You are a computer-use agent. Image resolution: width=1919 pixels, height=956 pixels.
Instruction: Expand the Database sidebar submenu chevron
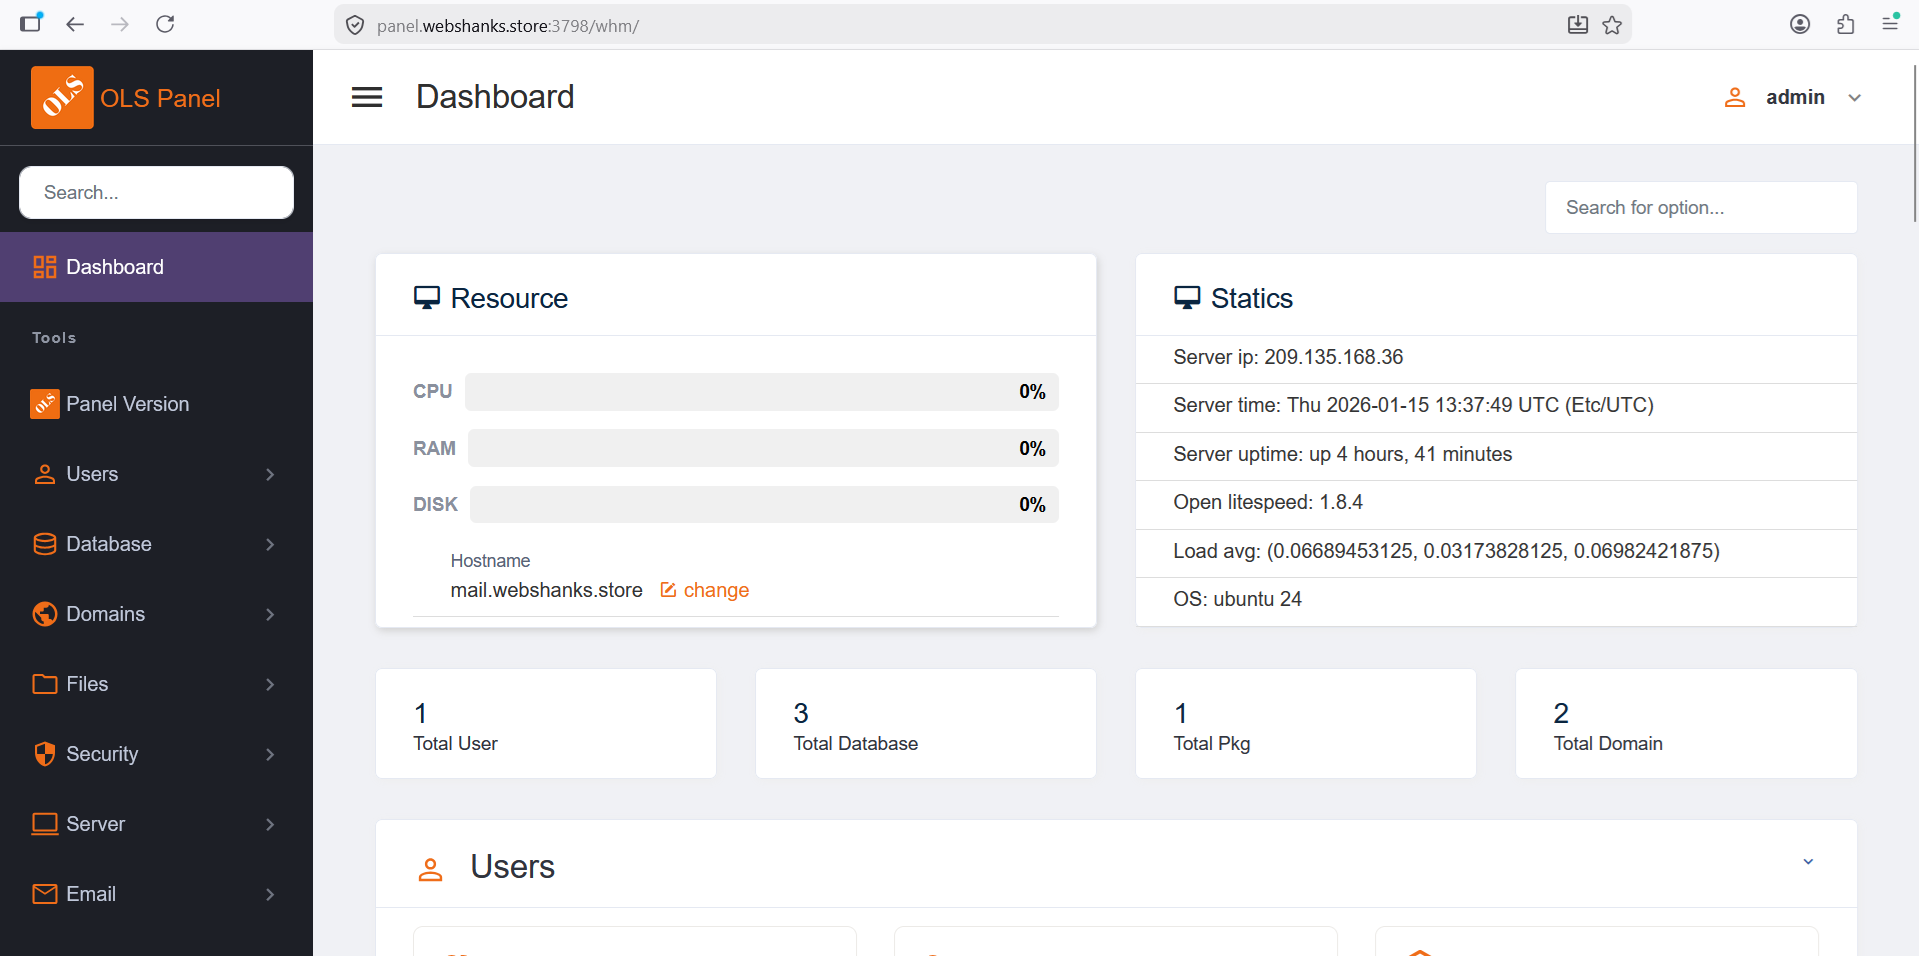(270, 544)
